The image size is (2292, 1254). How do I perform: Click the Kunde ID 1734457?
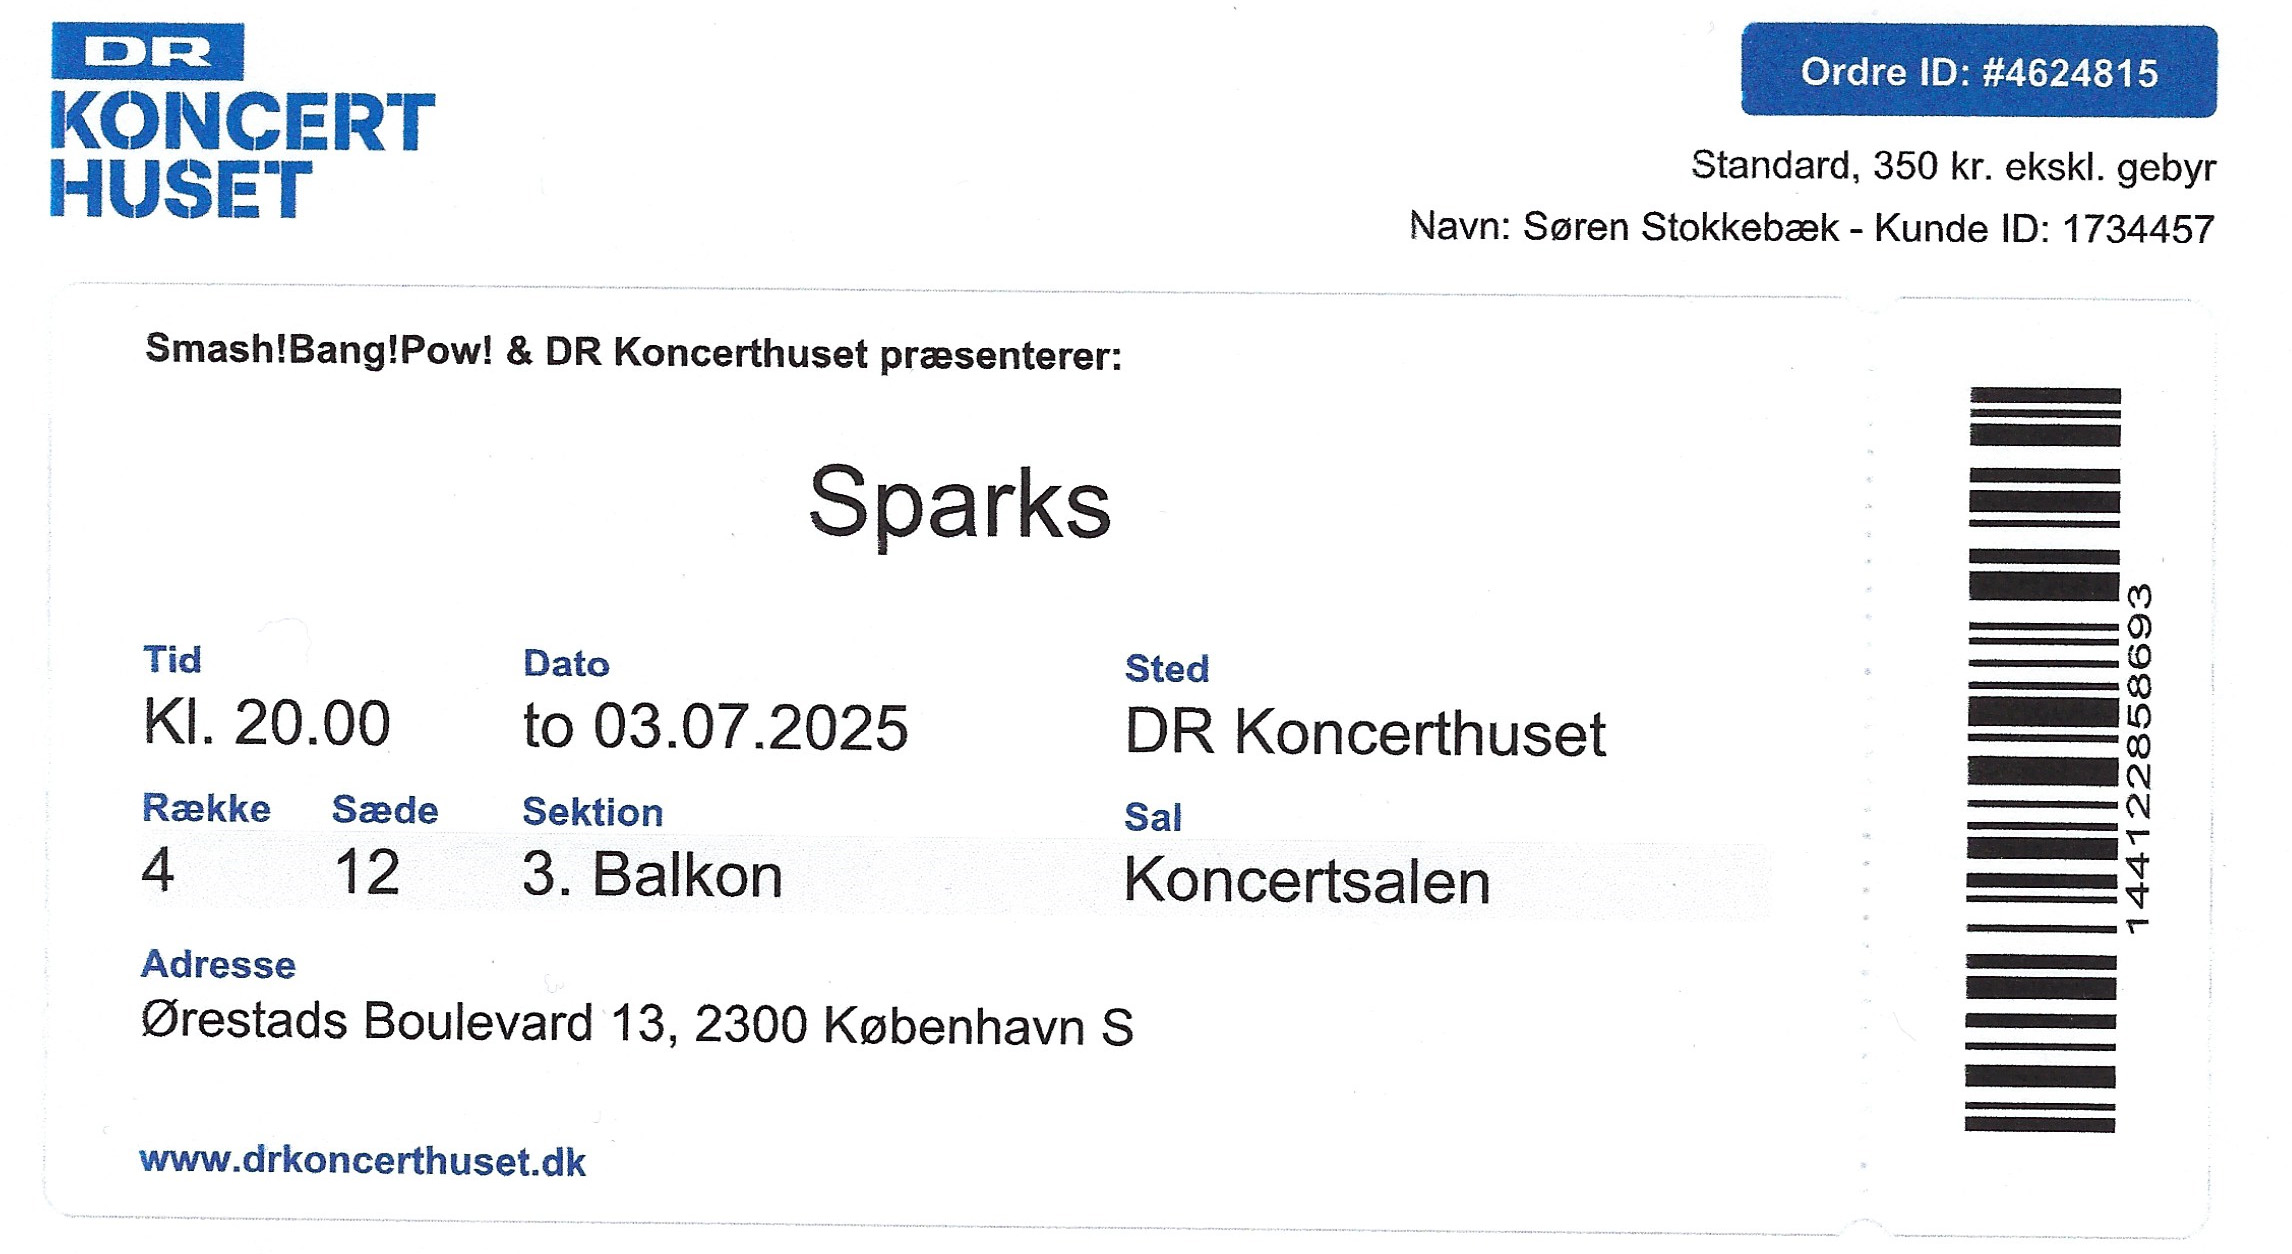point(2044,229)
